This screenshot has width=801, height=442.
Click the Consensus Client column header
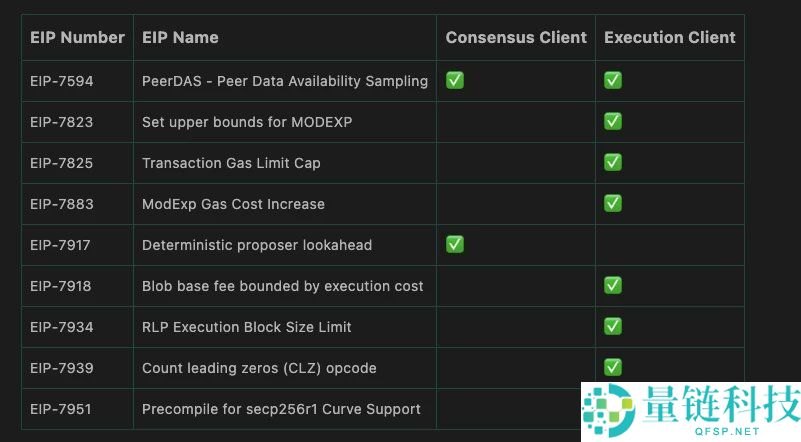(516, 38)
